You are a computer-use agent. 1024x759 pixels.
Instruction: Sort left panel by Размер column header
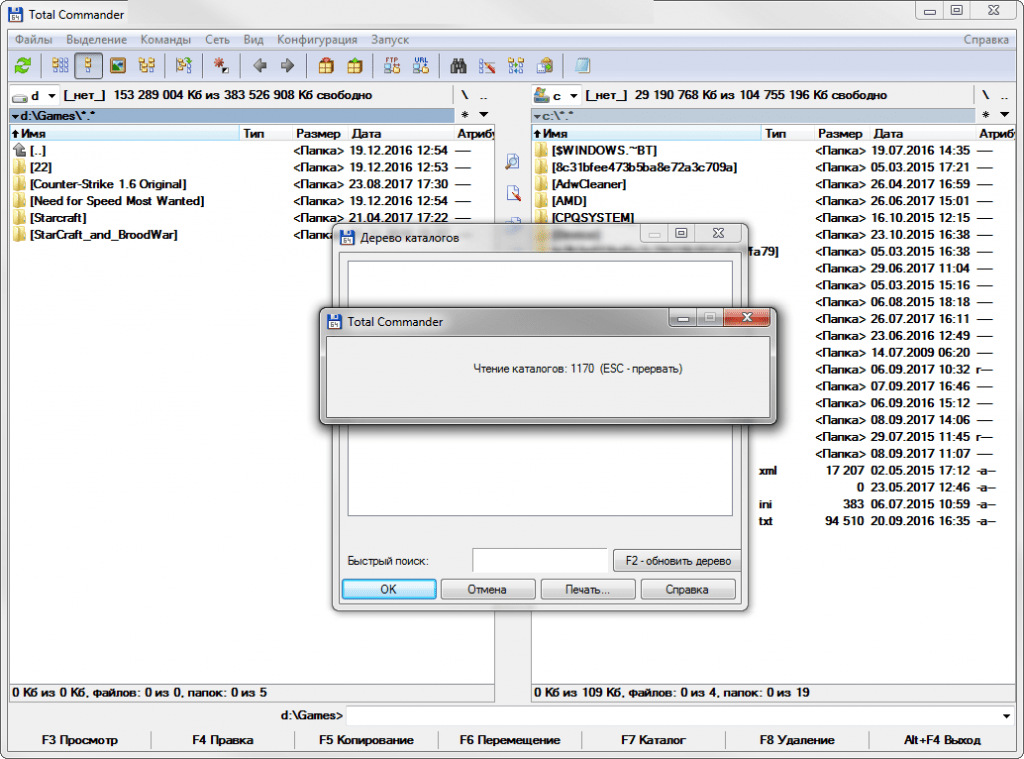319,133
